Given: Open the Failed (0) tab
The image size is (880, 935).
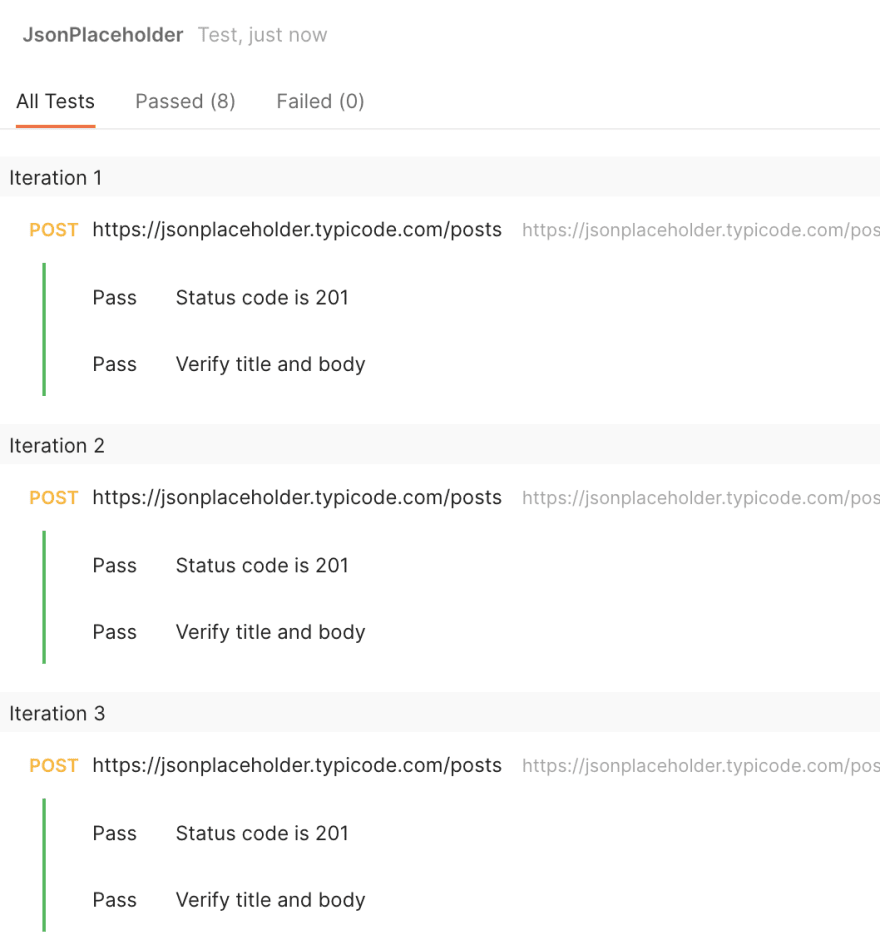Looking at the screenshot, I should point(320,101).
